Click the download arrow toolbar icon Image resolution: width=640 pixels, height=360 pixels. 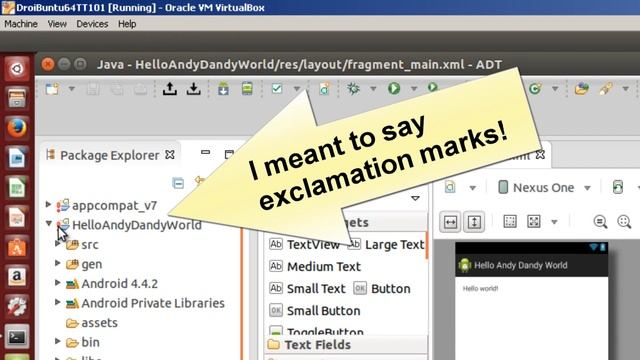193,89
